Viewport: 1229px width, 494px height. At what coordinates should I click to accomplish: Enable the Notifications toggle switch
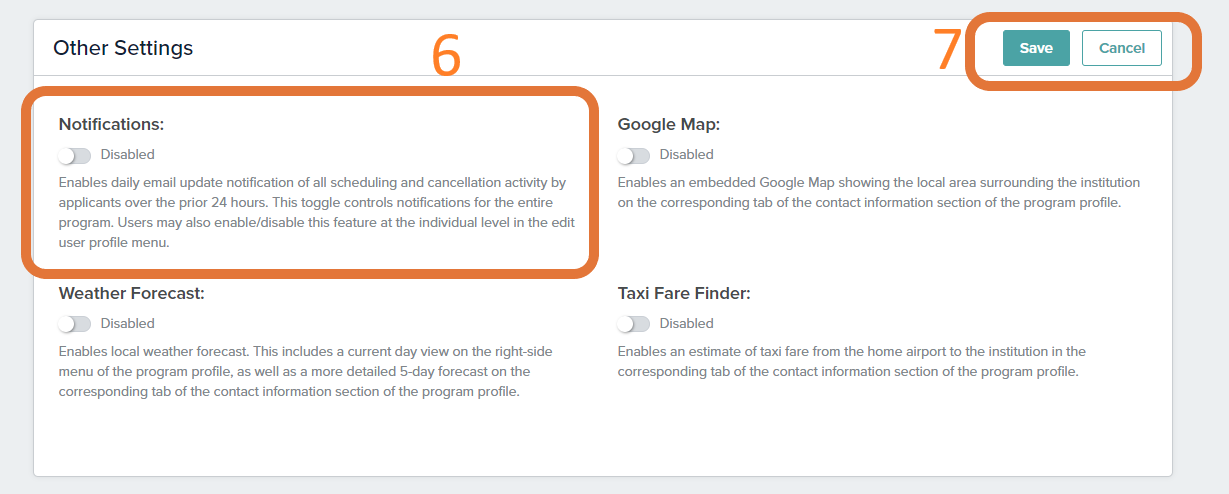[x=74, y=155]
